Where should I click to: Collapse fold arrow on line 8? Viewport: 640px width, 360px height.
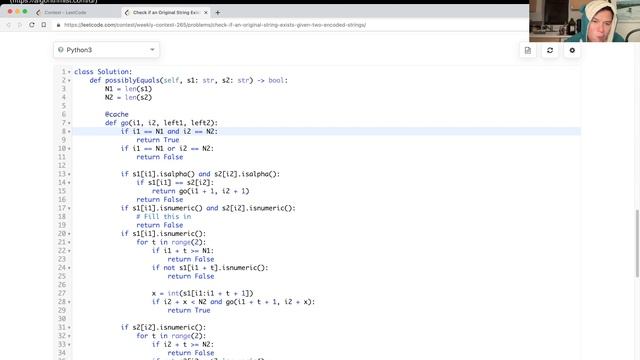point(69,131)
